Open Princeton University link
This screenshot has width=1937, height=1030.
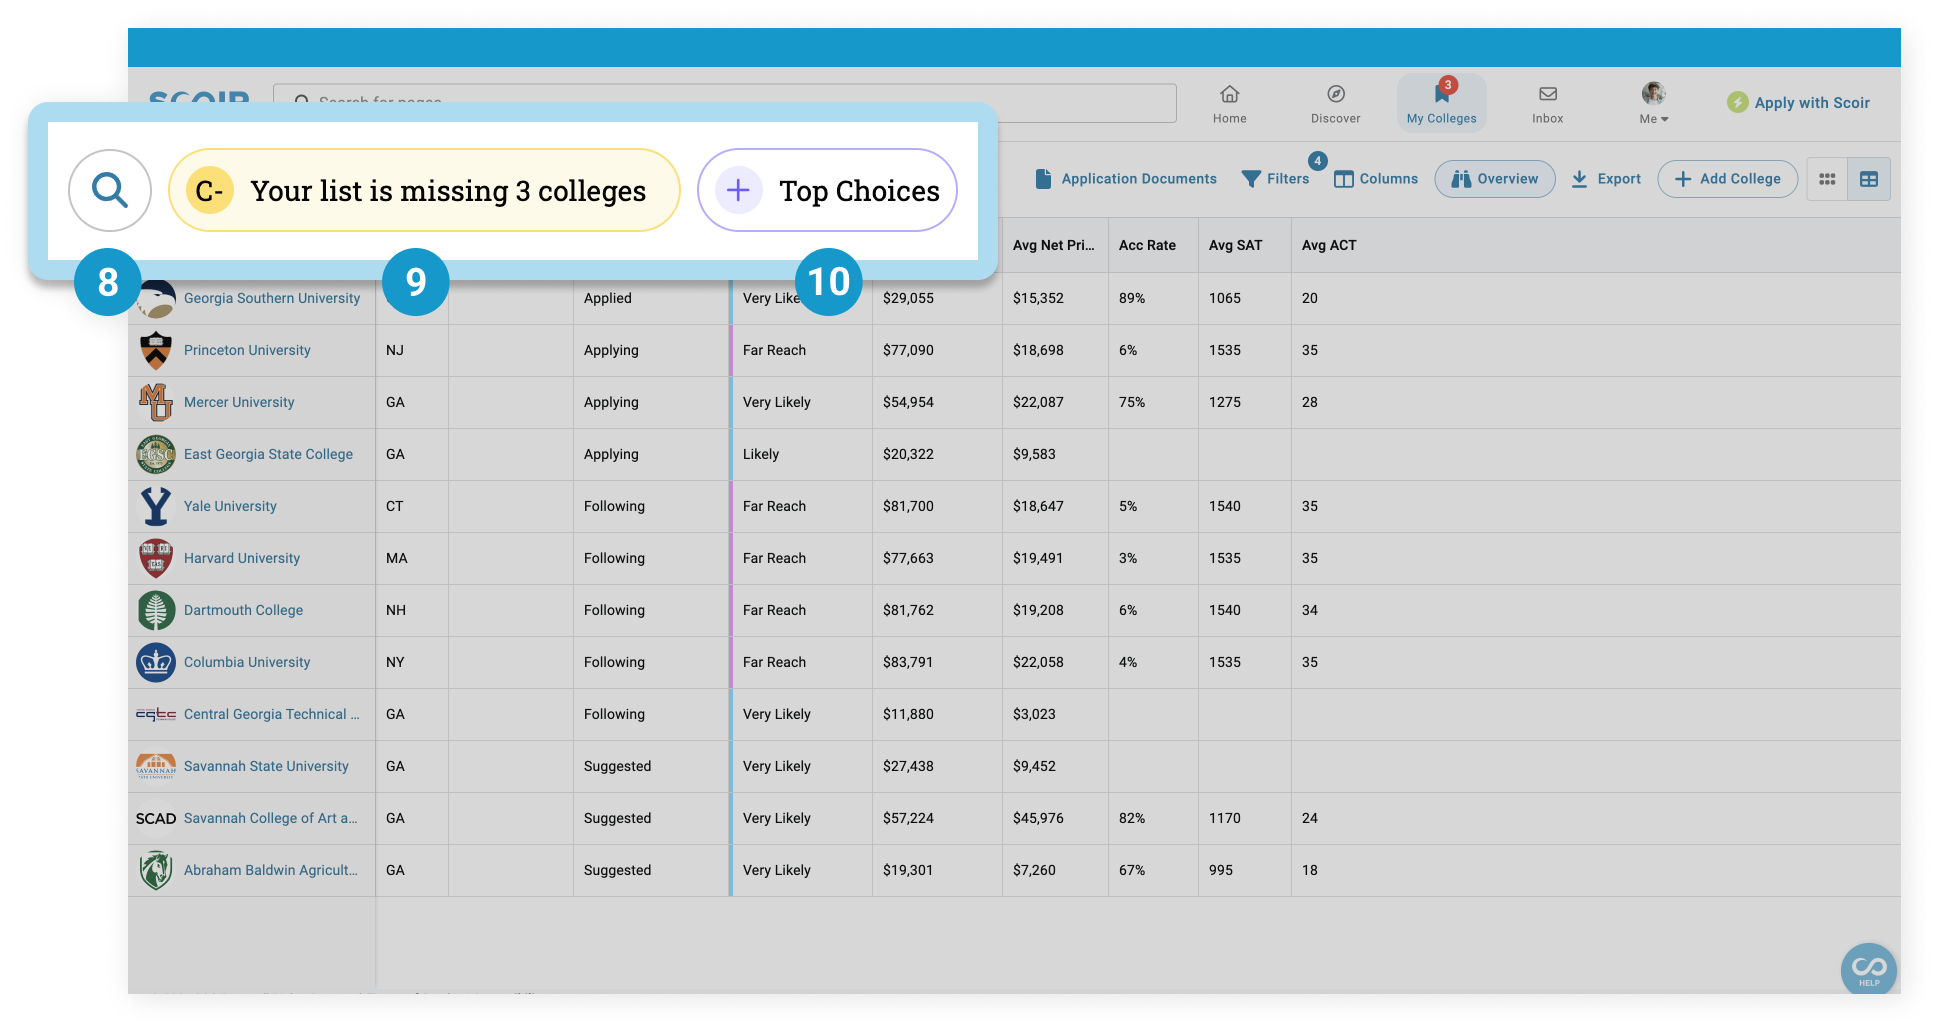247,350
